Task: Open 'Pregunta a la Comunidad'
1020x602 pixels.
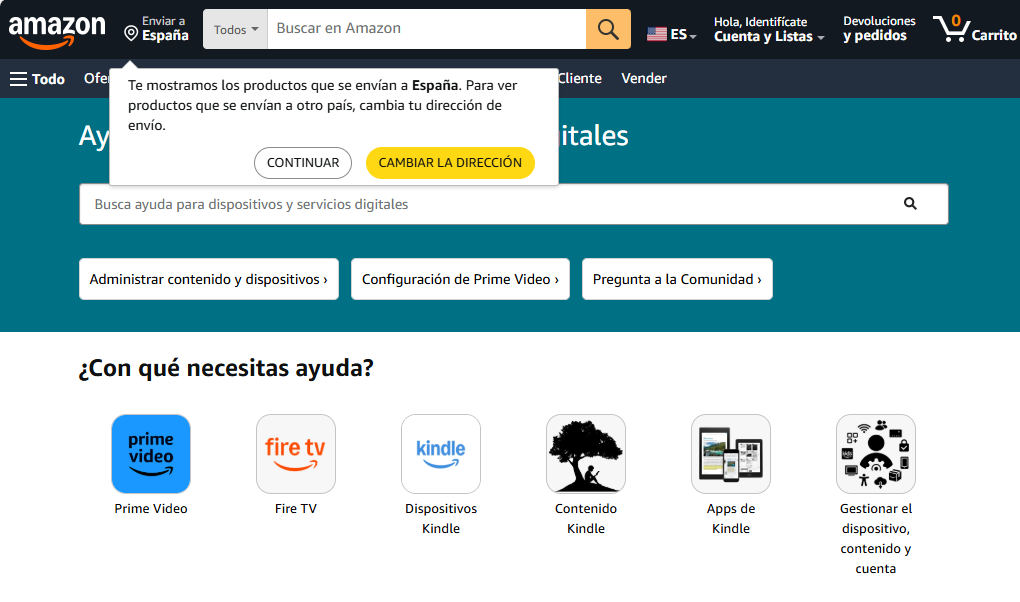Action: tap(677, 279)
